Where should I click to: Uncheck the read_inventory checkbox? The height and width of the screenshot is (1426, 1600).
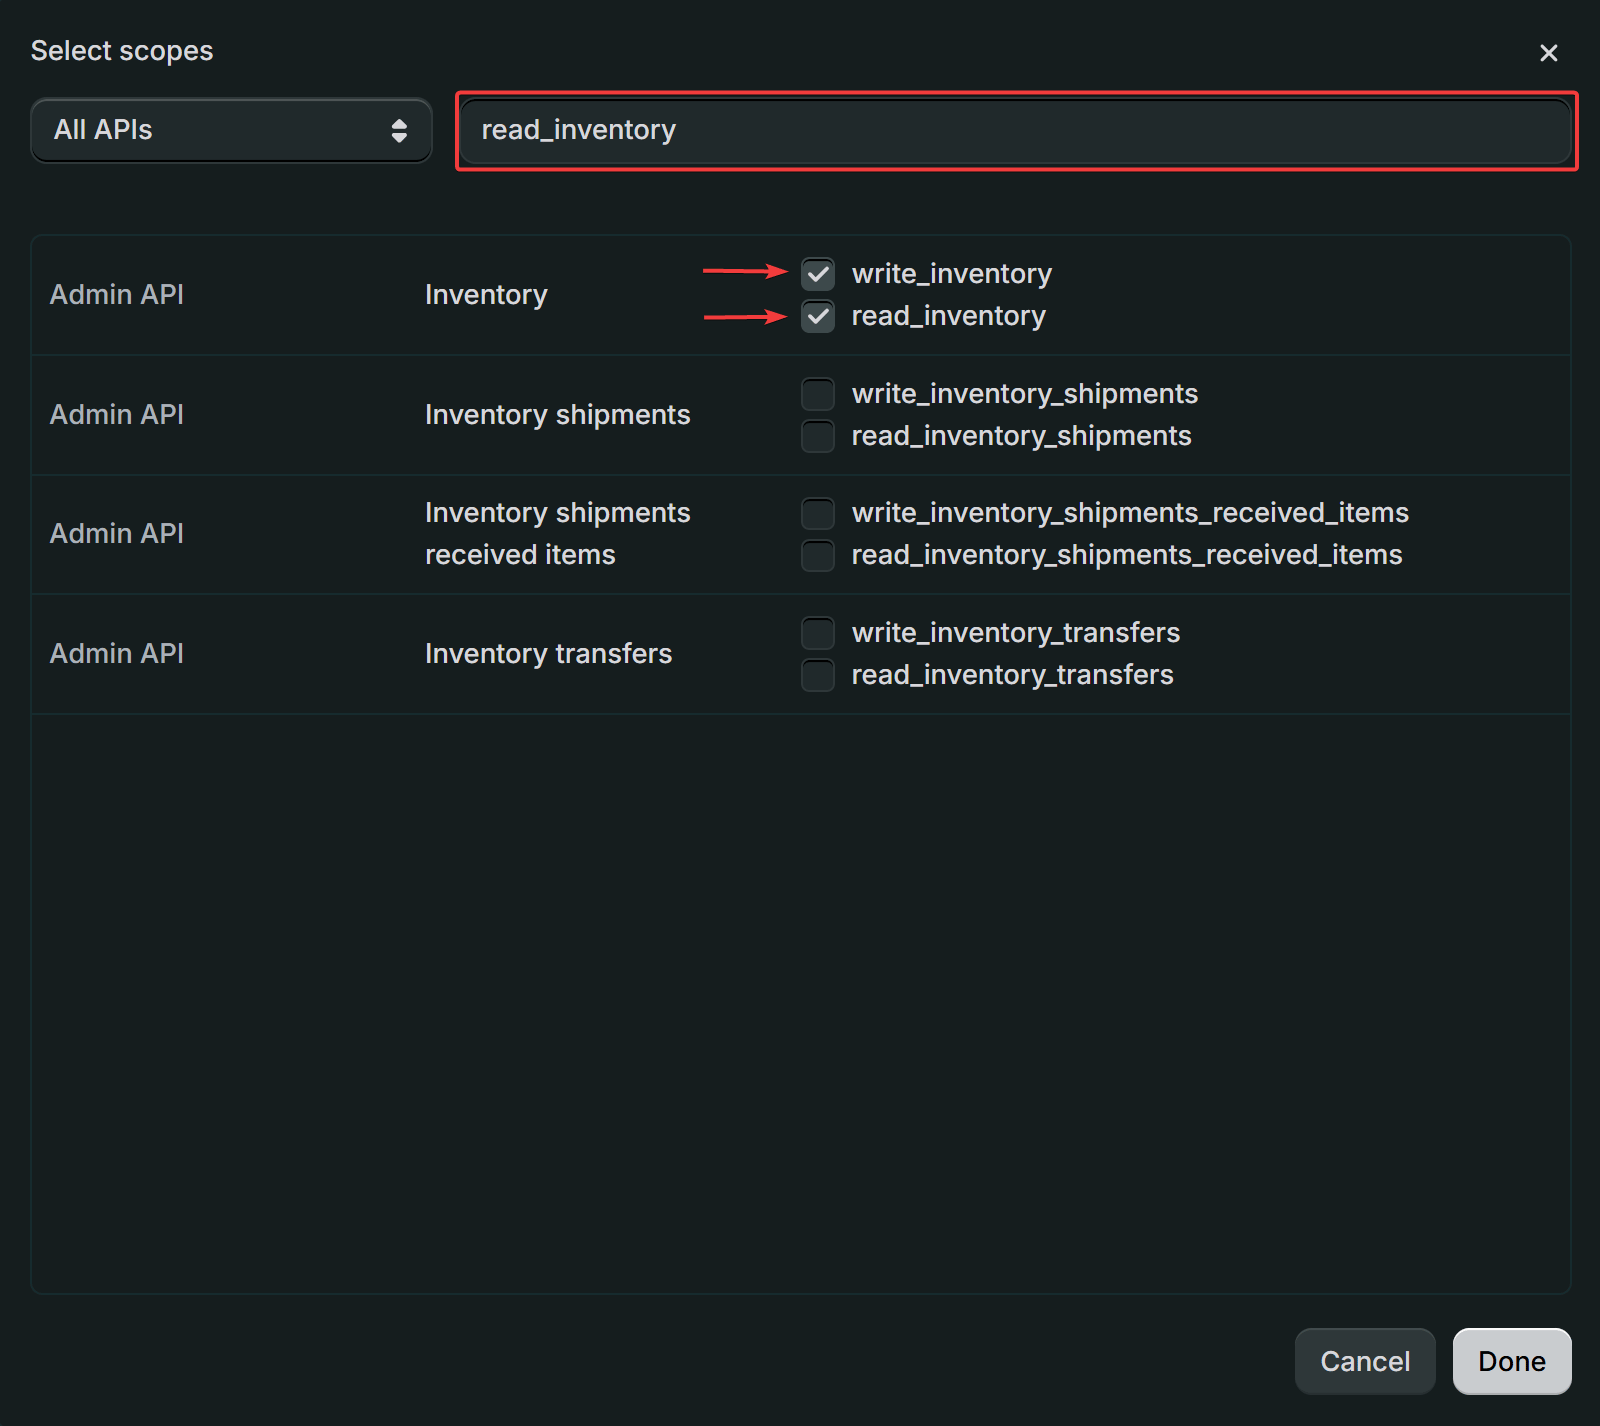click(x=818, y=316)
